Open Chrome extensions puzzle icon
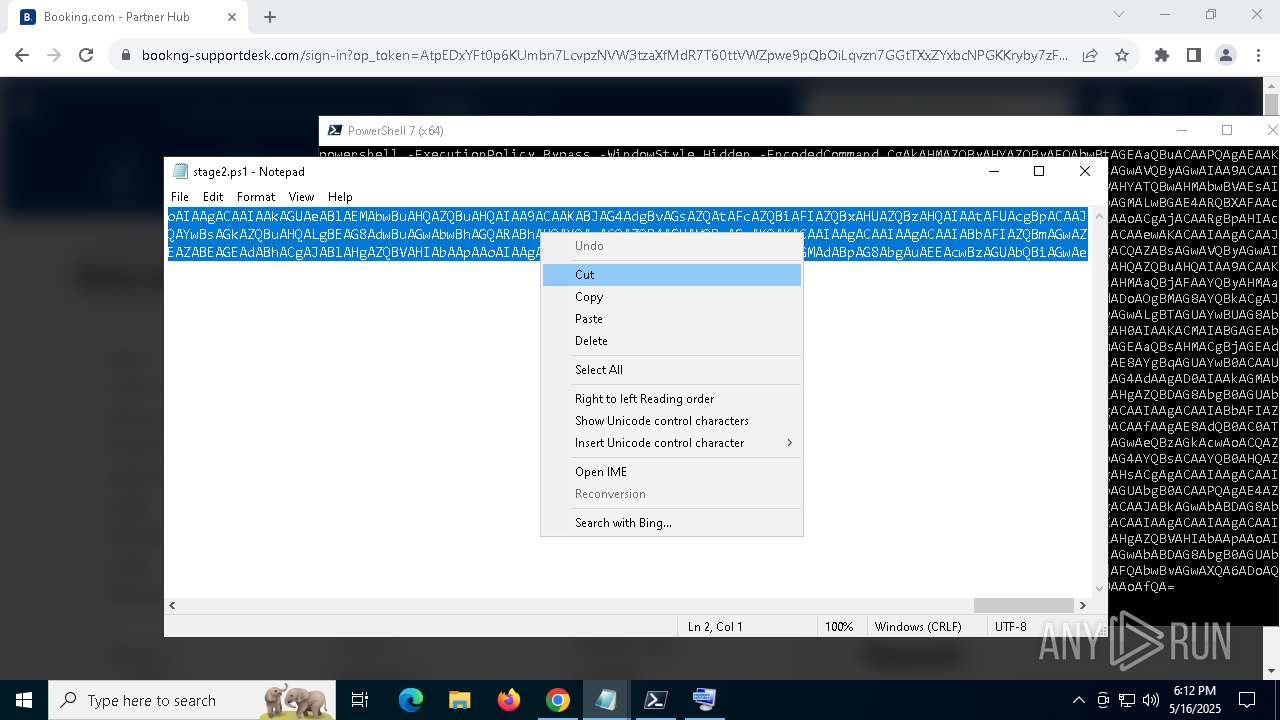This screenshot has width=1280, height=720. [1162, 56]
